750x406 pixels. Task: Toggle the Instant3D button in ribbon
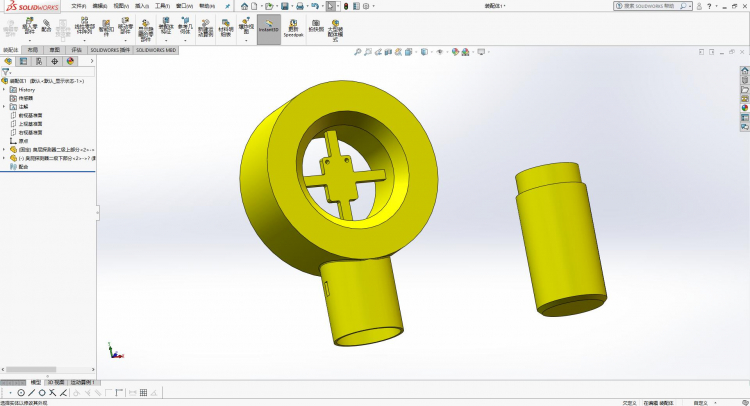(x=269, y=29)
